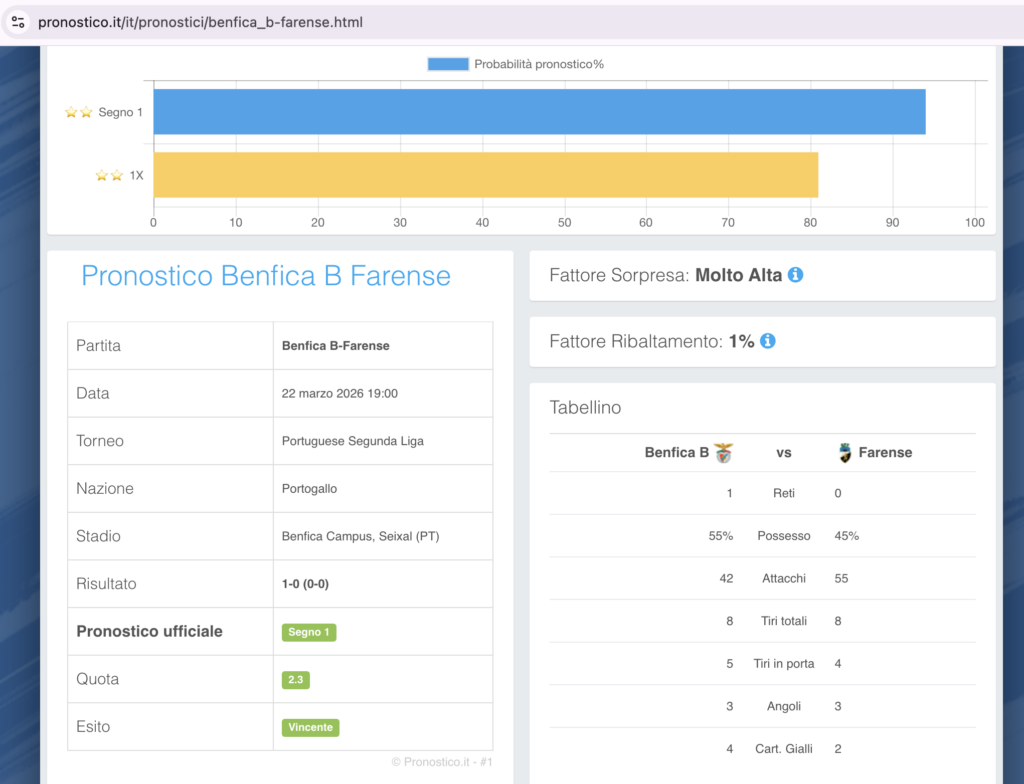The image size is (1024, 784).
Task: Click the URL in the address bar
Action: (x=200, y=22)
